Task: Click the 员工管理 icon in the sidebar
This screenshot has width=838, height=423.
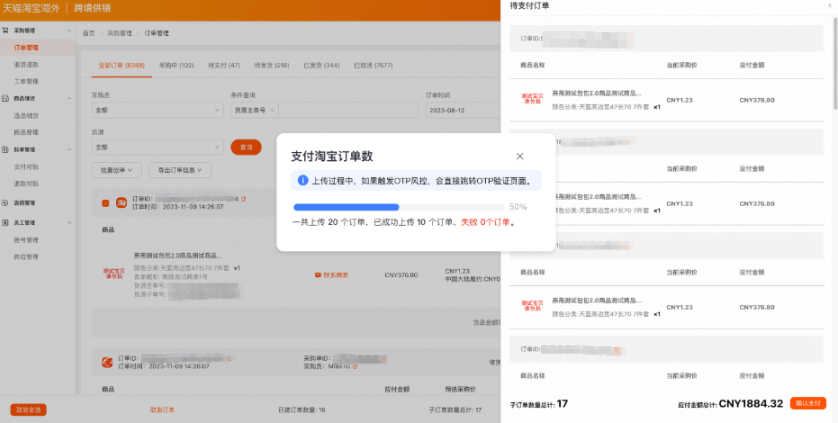Action: click(x=5, y=222)
